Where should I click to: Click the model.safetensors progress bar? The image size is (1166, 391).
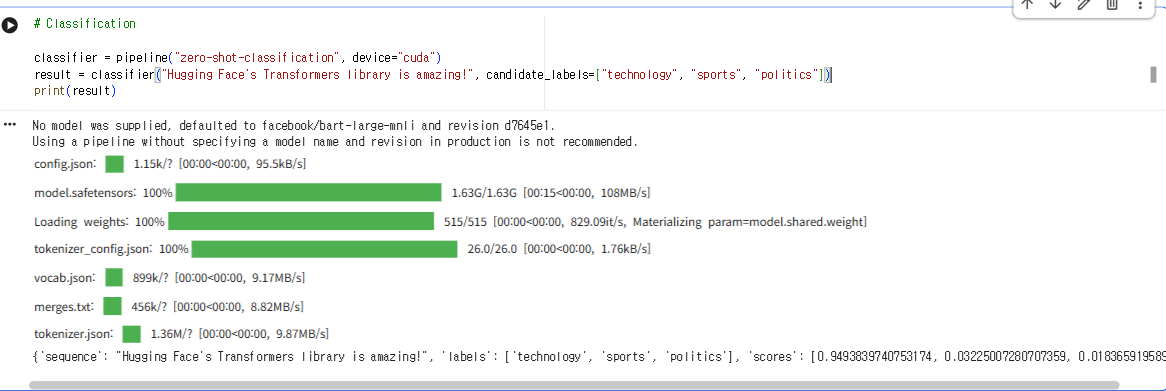click(x=308, y=193)
